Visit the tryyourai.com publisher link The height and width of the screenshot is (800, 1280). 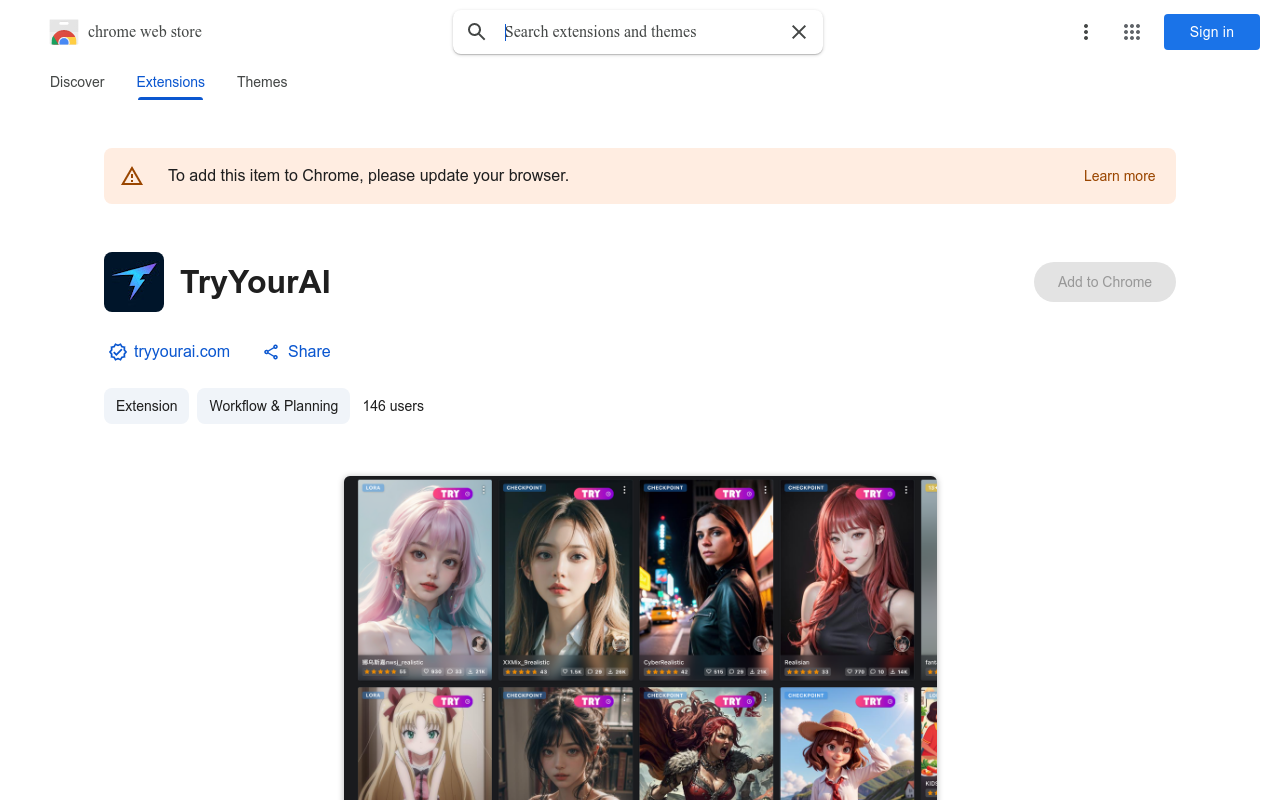click(182, 352)
